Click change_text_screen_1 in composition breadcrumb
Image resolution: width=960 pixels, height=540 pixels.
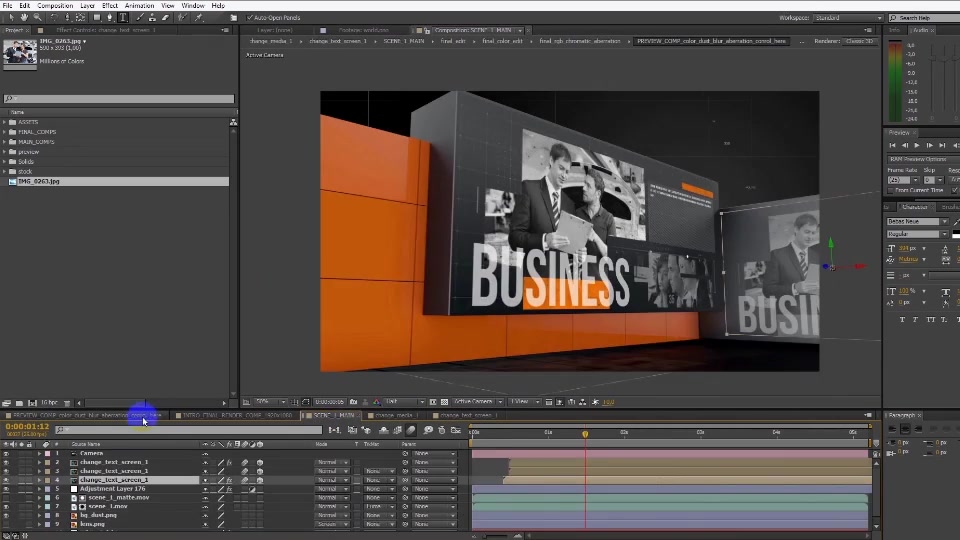point(337,41)
